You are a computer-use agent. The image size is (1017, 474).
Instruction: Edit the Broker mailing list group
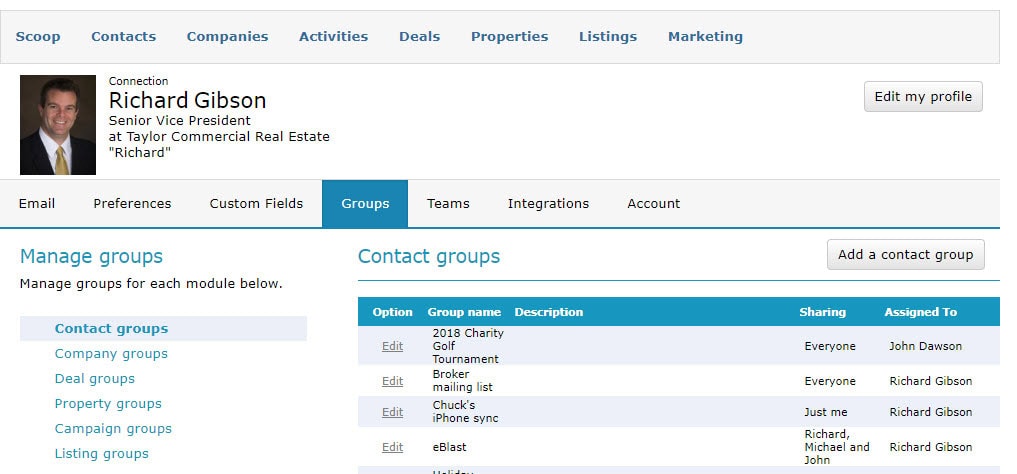(x=392, y=381)
